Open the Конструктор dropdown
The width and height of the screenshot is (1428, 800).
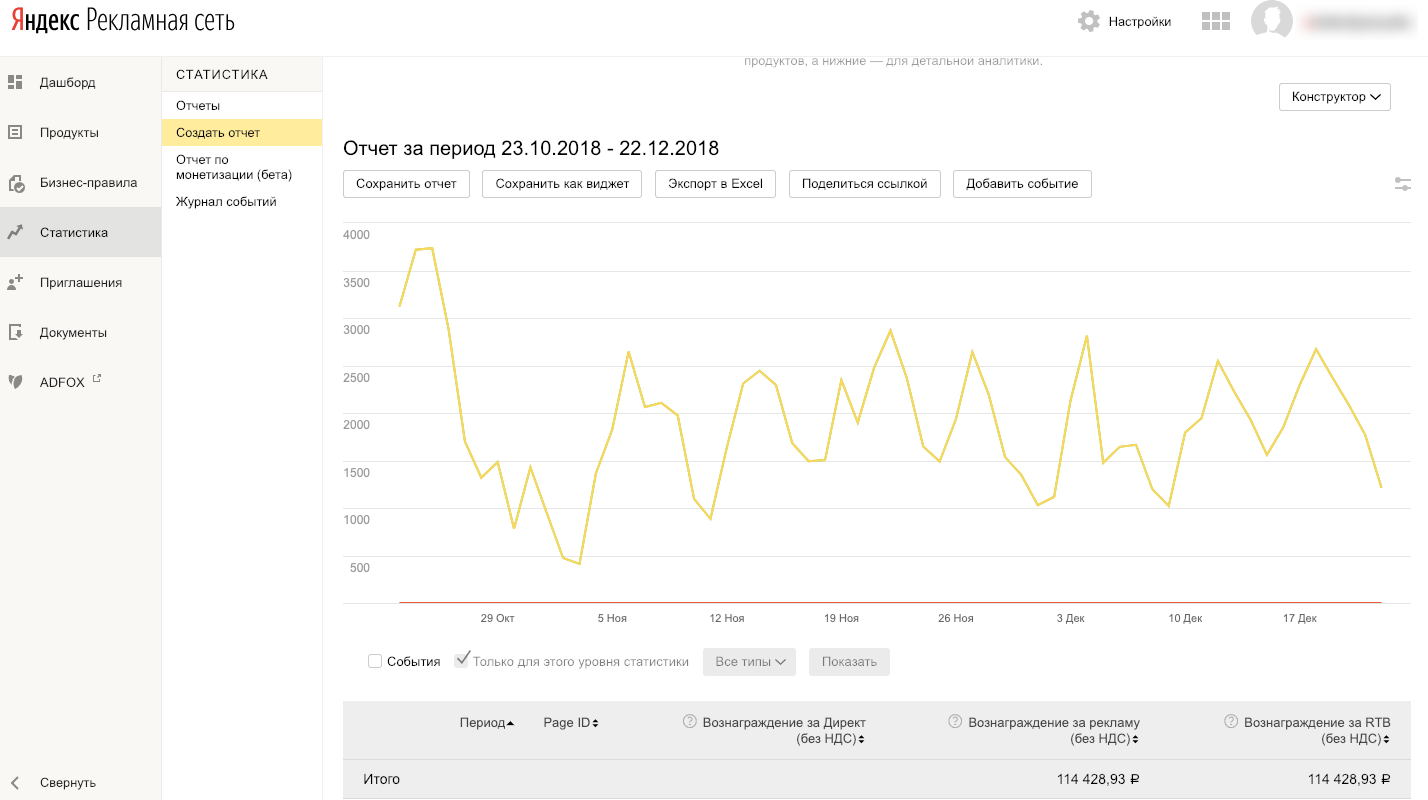point(1334,97)
